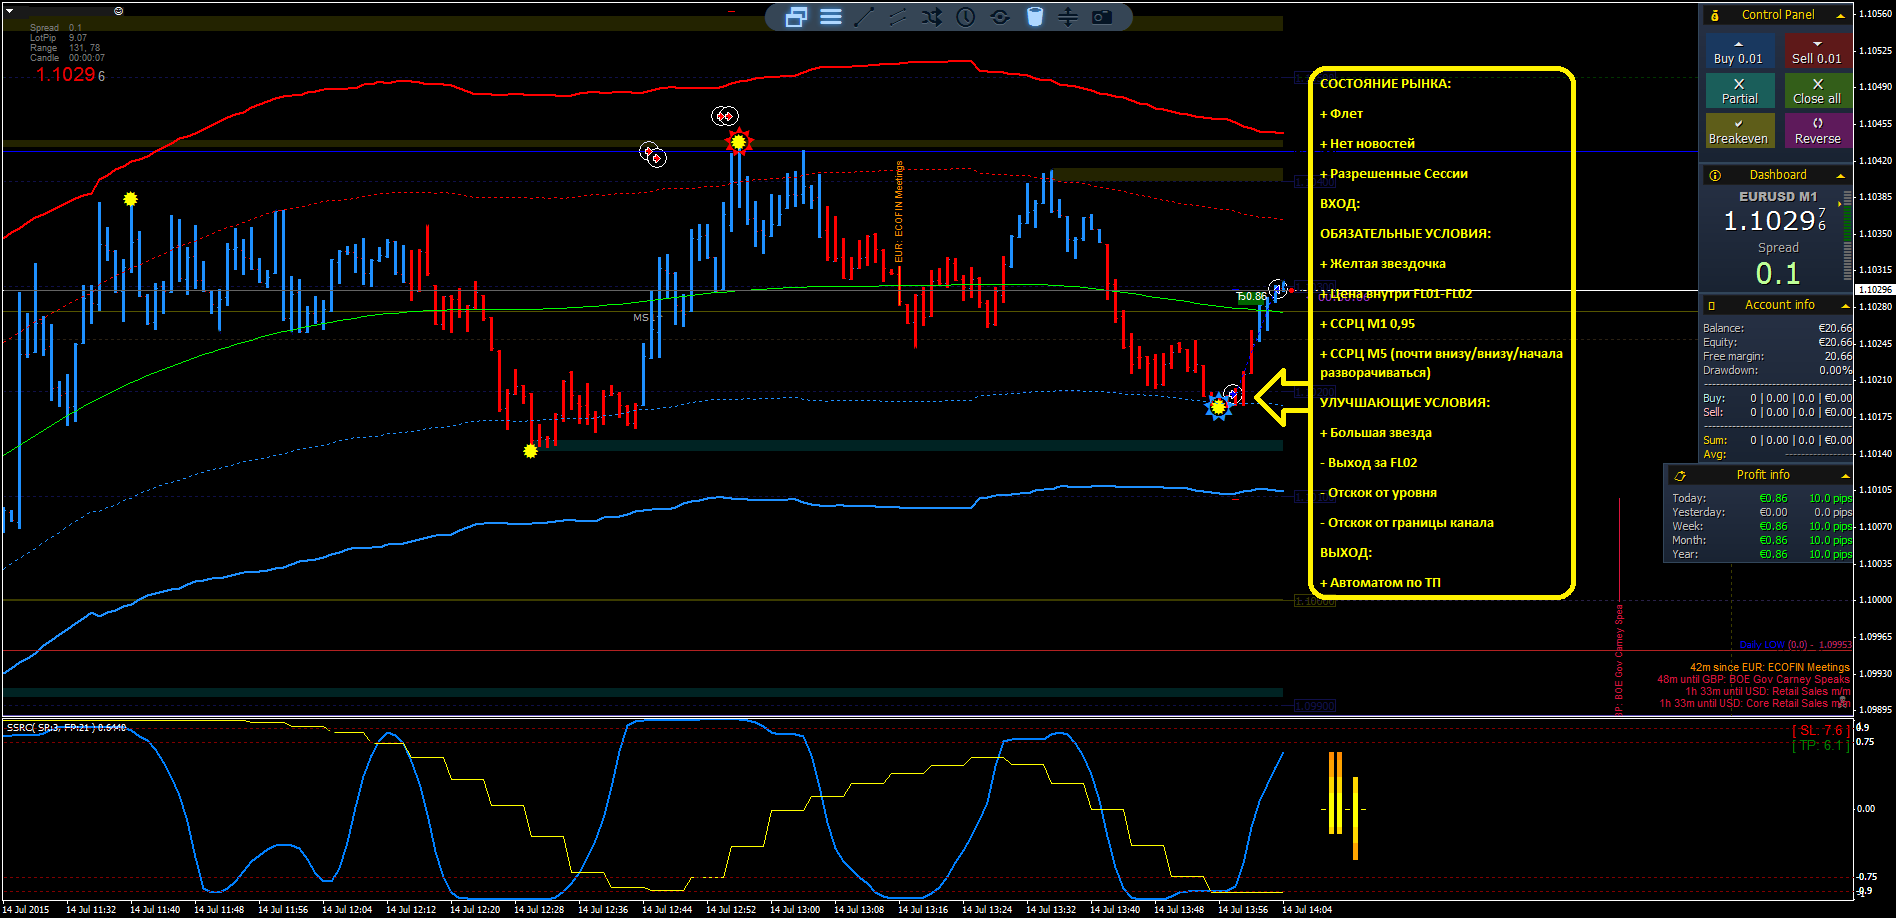1896x918 pixels.
Task: Click the Partial close button
Action: [1739, 91]
